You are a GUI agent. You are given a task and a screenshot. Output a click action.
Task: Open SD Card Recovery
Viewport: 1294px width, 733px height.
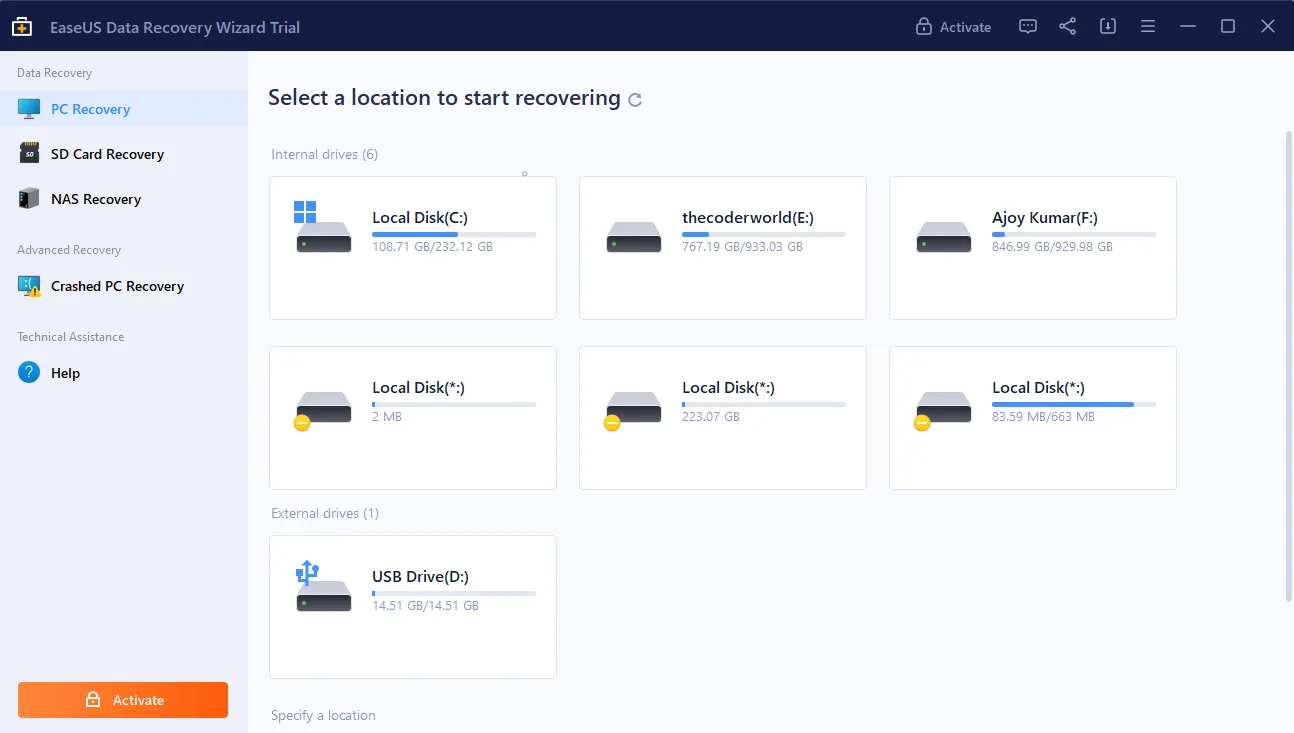click(x=107, y=154)
